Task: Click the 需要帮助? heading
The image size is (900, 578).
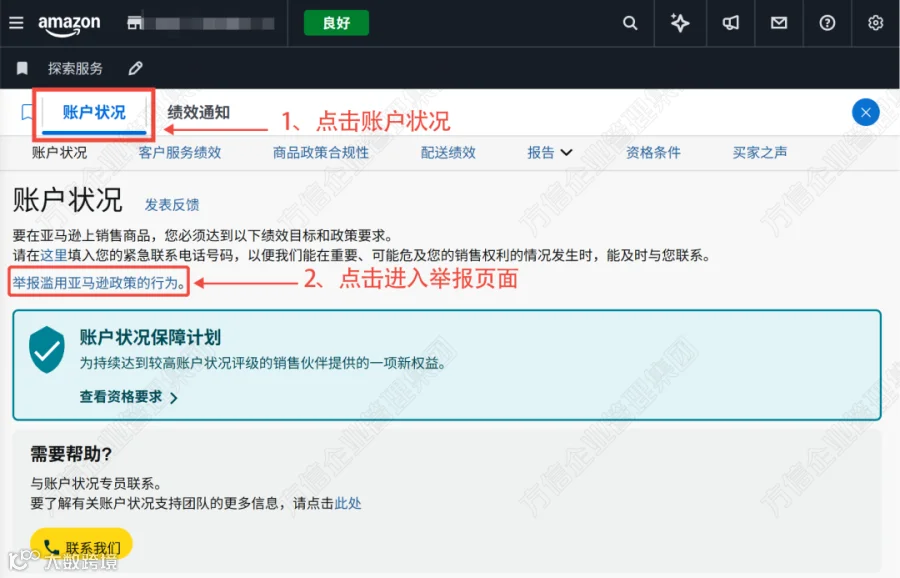Action: point(71,454)
